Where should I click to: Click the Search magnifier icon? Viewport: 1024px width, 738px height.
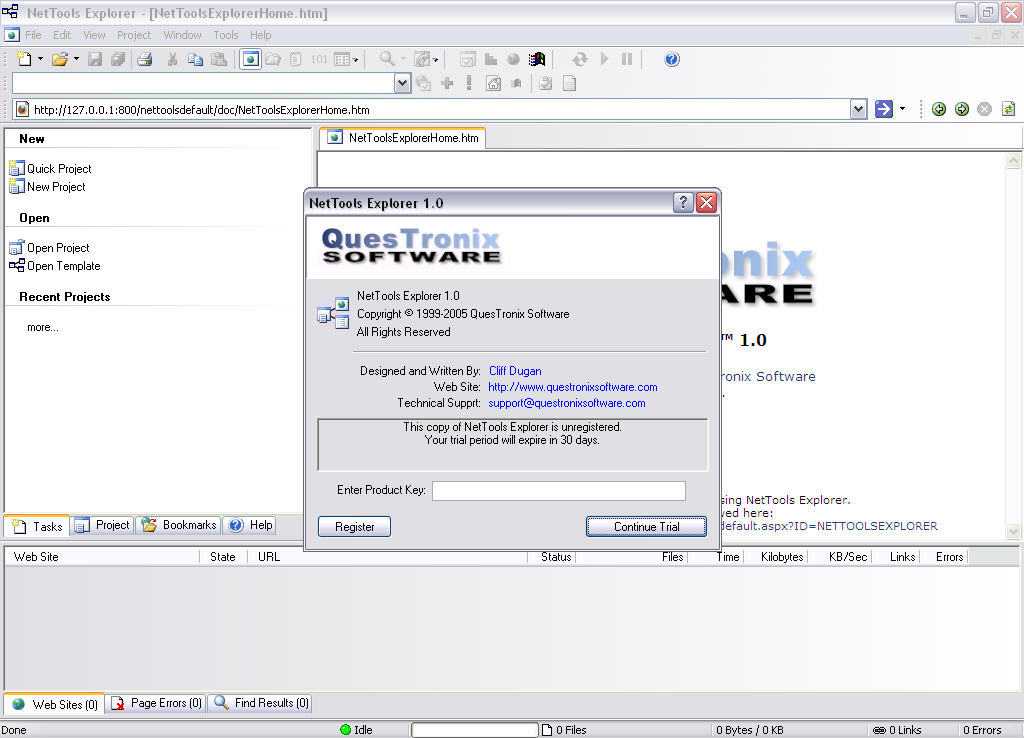pyautogui.click(x=388, y=59)
